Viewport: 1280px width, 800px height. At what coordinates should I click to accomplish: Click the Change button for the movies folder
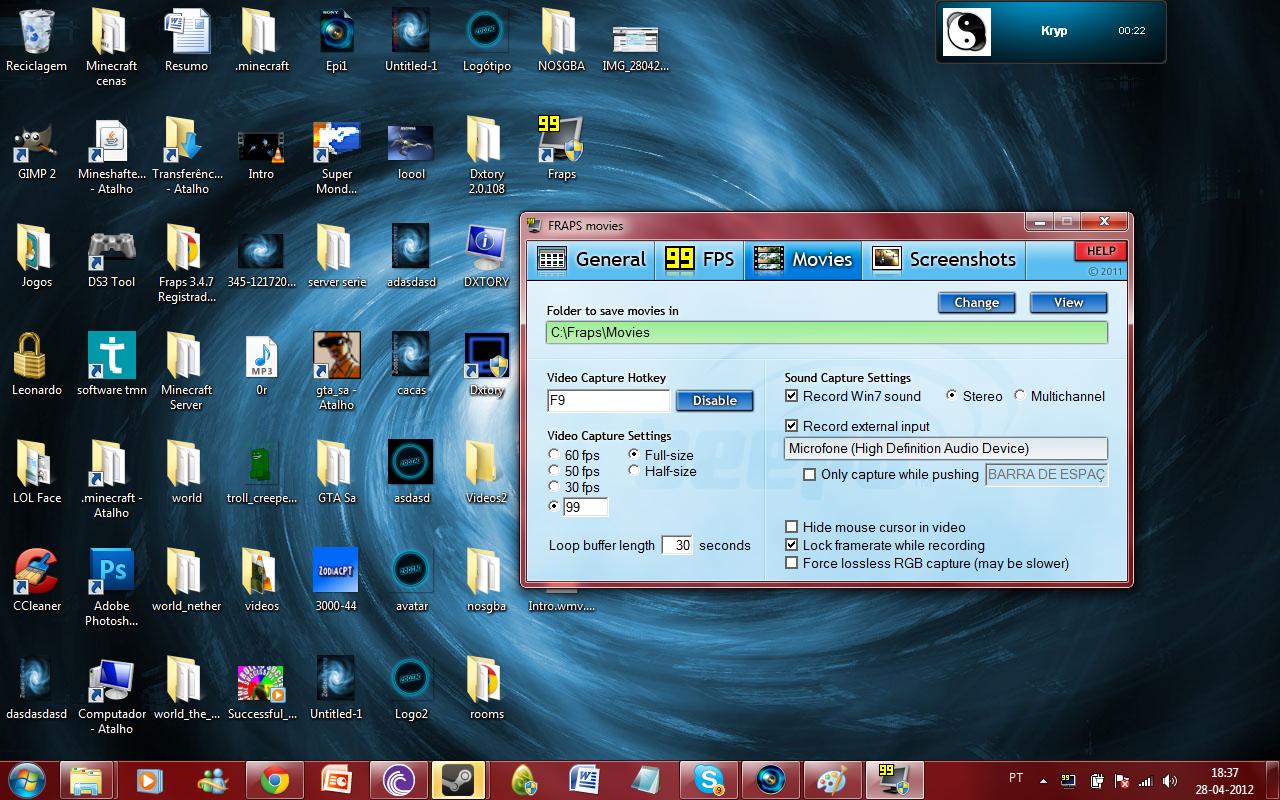pos(976,302)
